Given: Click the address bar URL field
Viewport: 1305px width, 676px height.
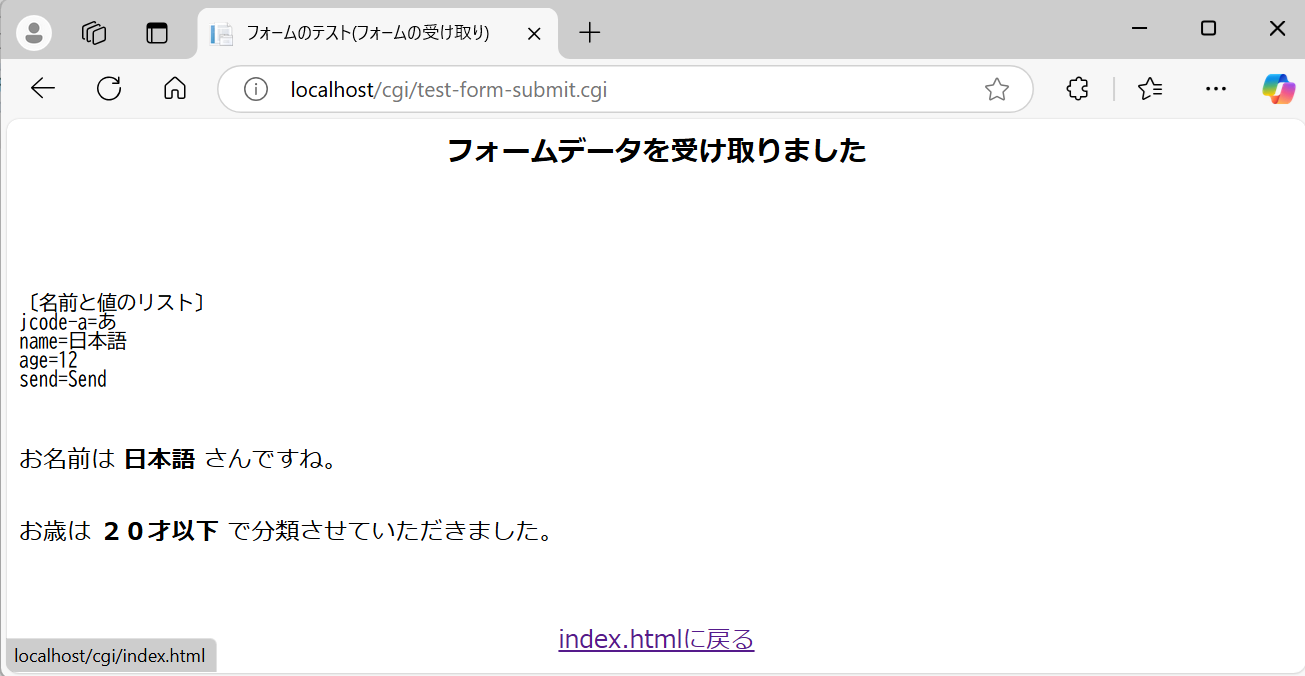Looking at the screenshot, I should click(x=625, y=90).
